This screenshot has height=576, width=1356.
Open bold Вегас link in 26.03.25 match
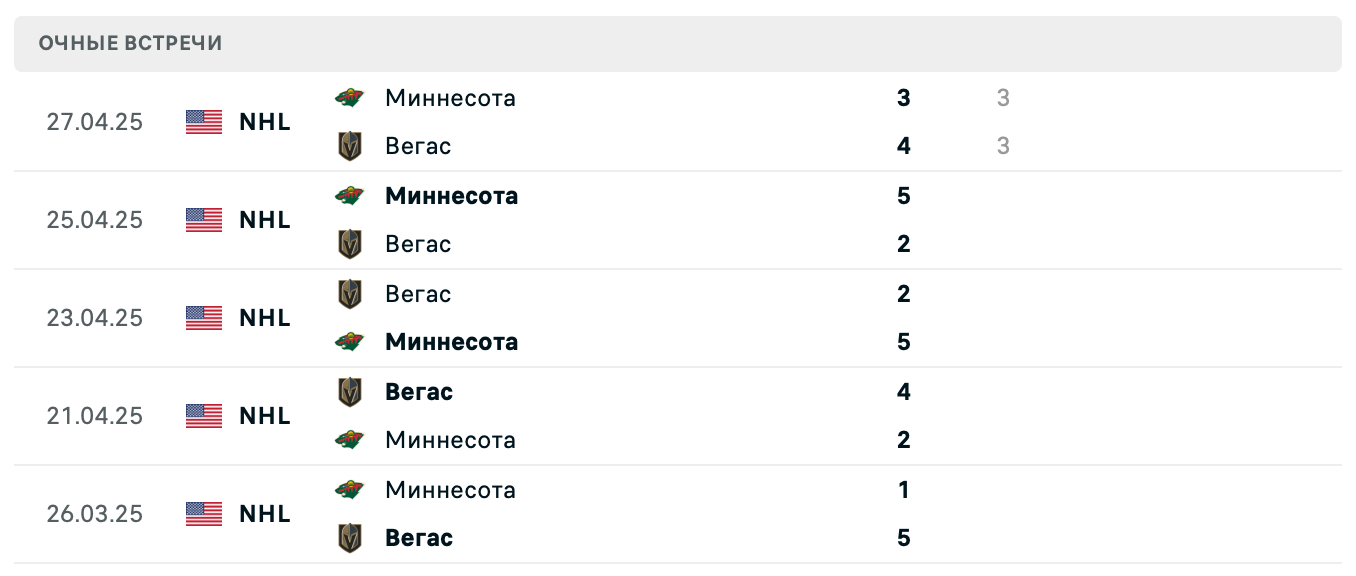(x=419, y=538)
